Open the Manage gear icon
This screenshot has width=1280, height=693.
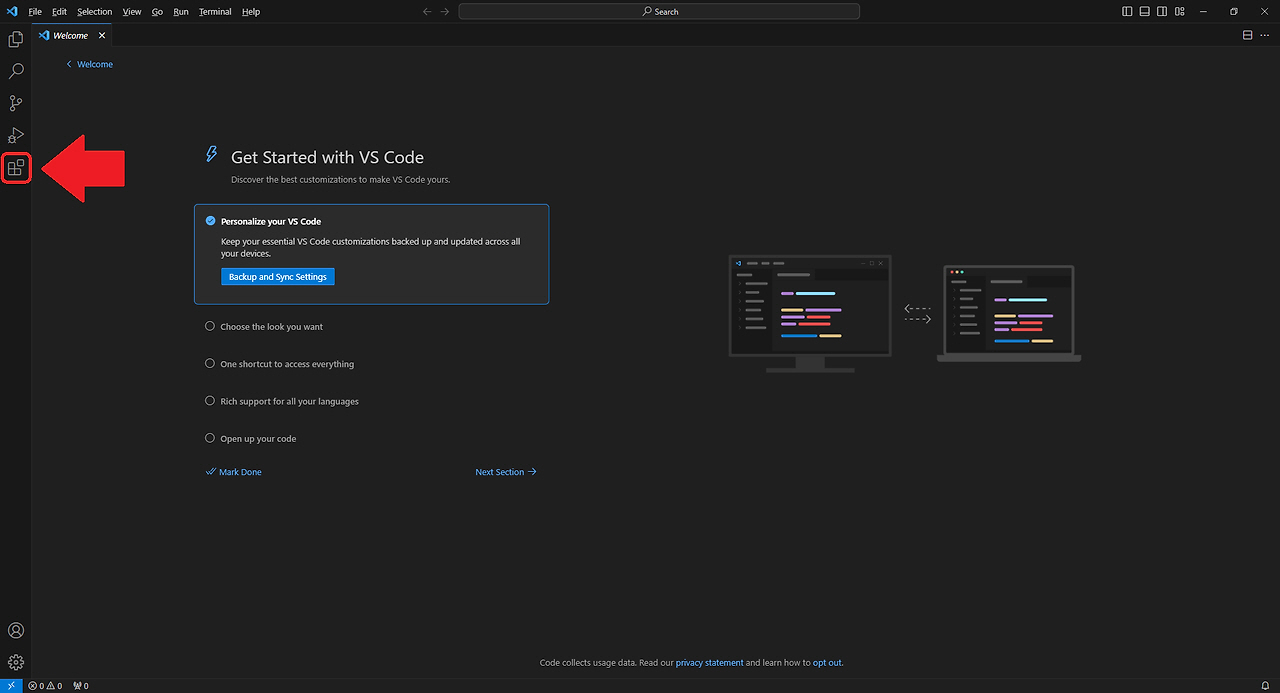(16, 662)
